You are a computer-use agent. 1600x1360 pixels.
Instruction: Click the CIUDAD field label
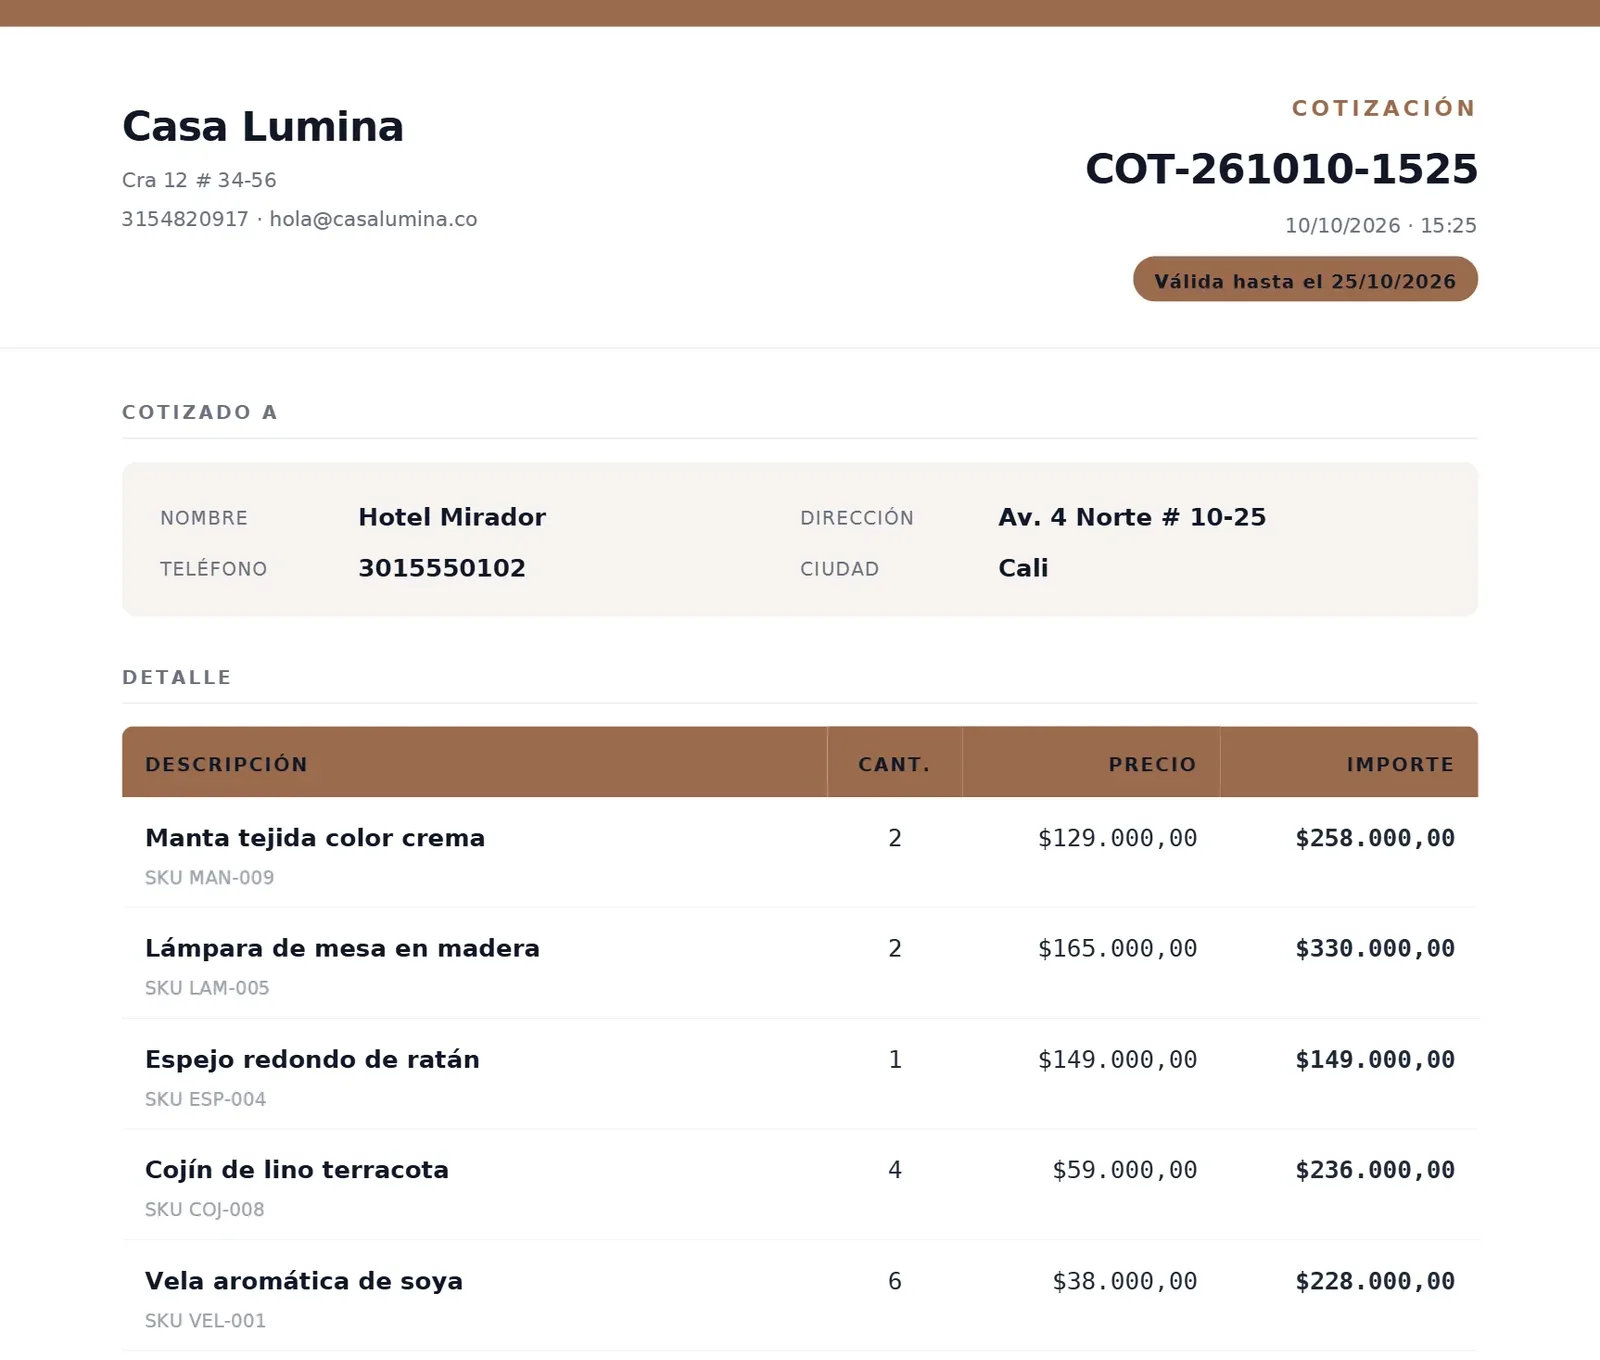840,569
